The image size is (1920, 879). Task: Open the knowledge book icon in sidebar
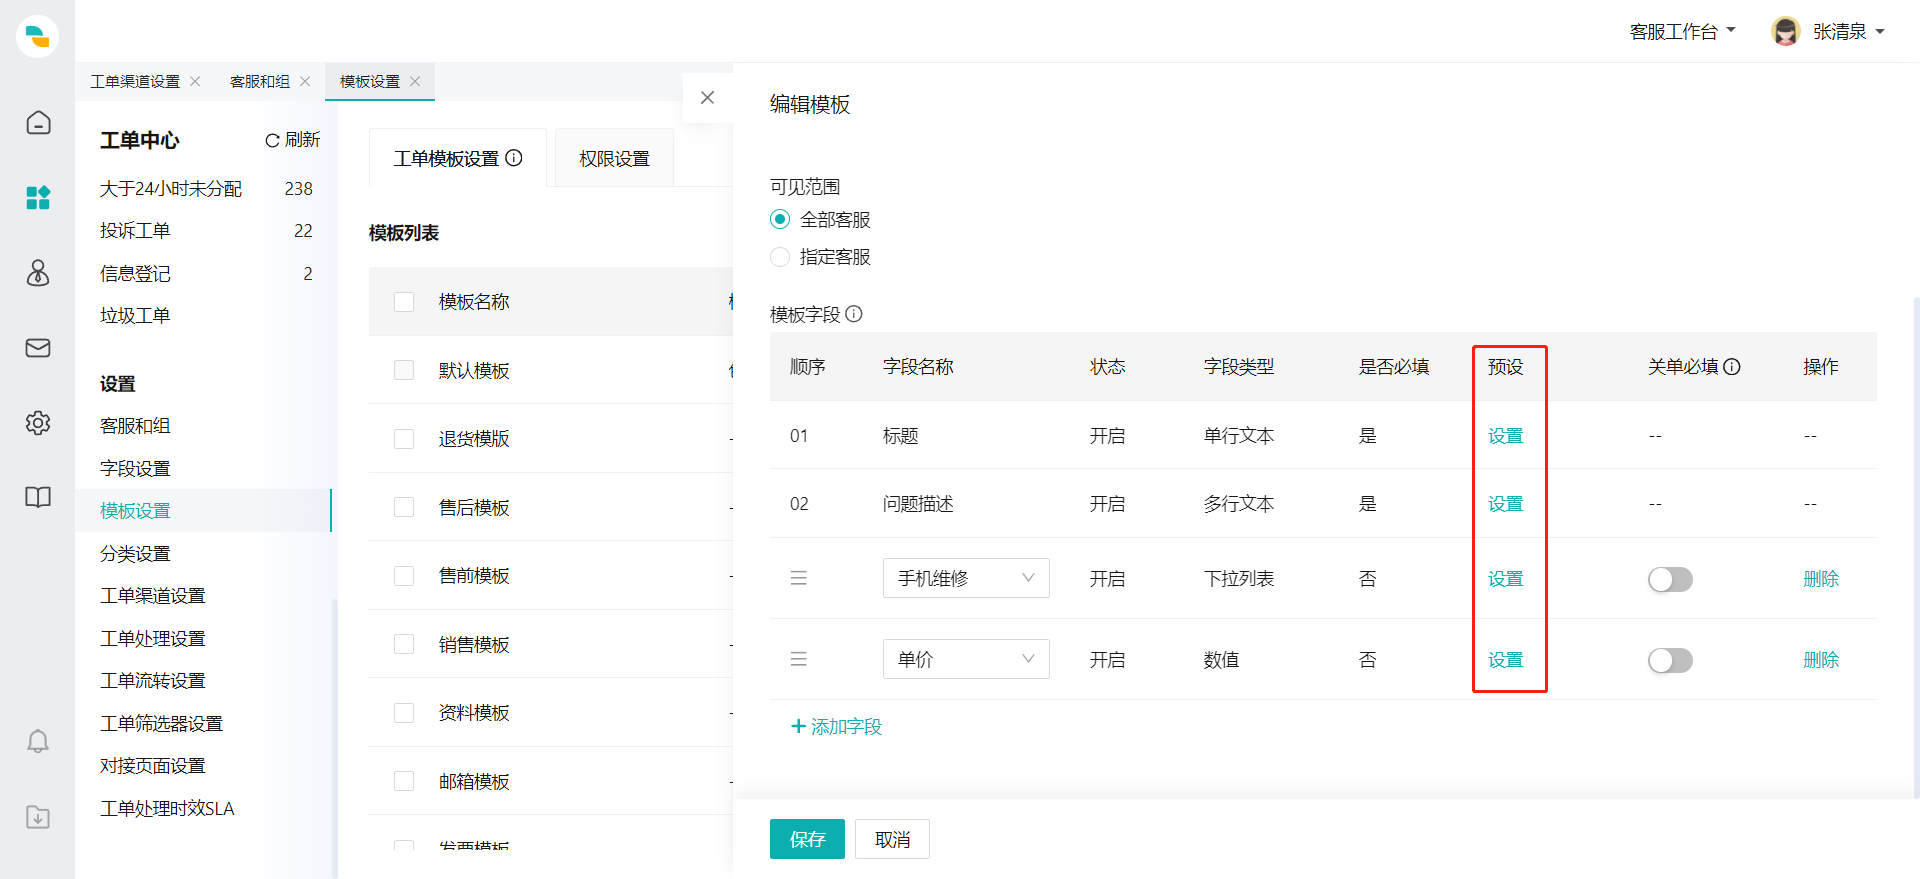point(38,497)
